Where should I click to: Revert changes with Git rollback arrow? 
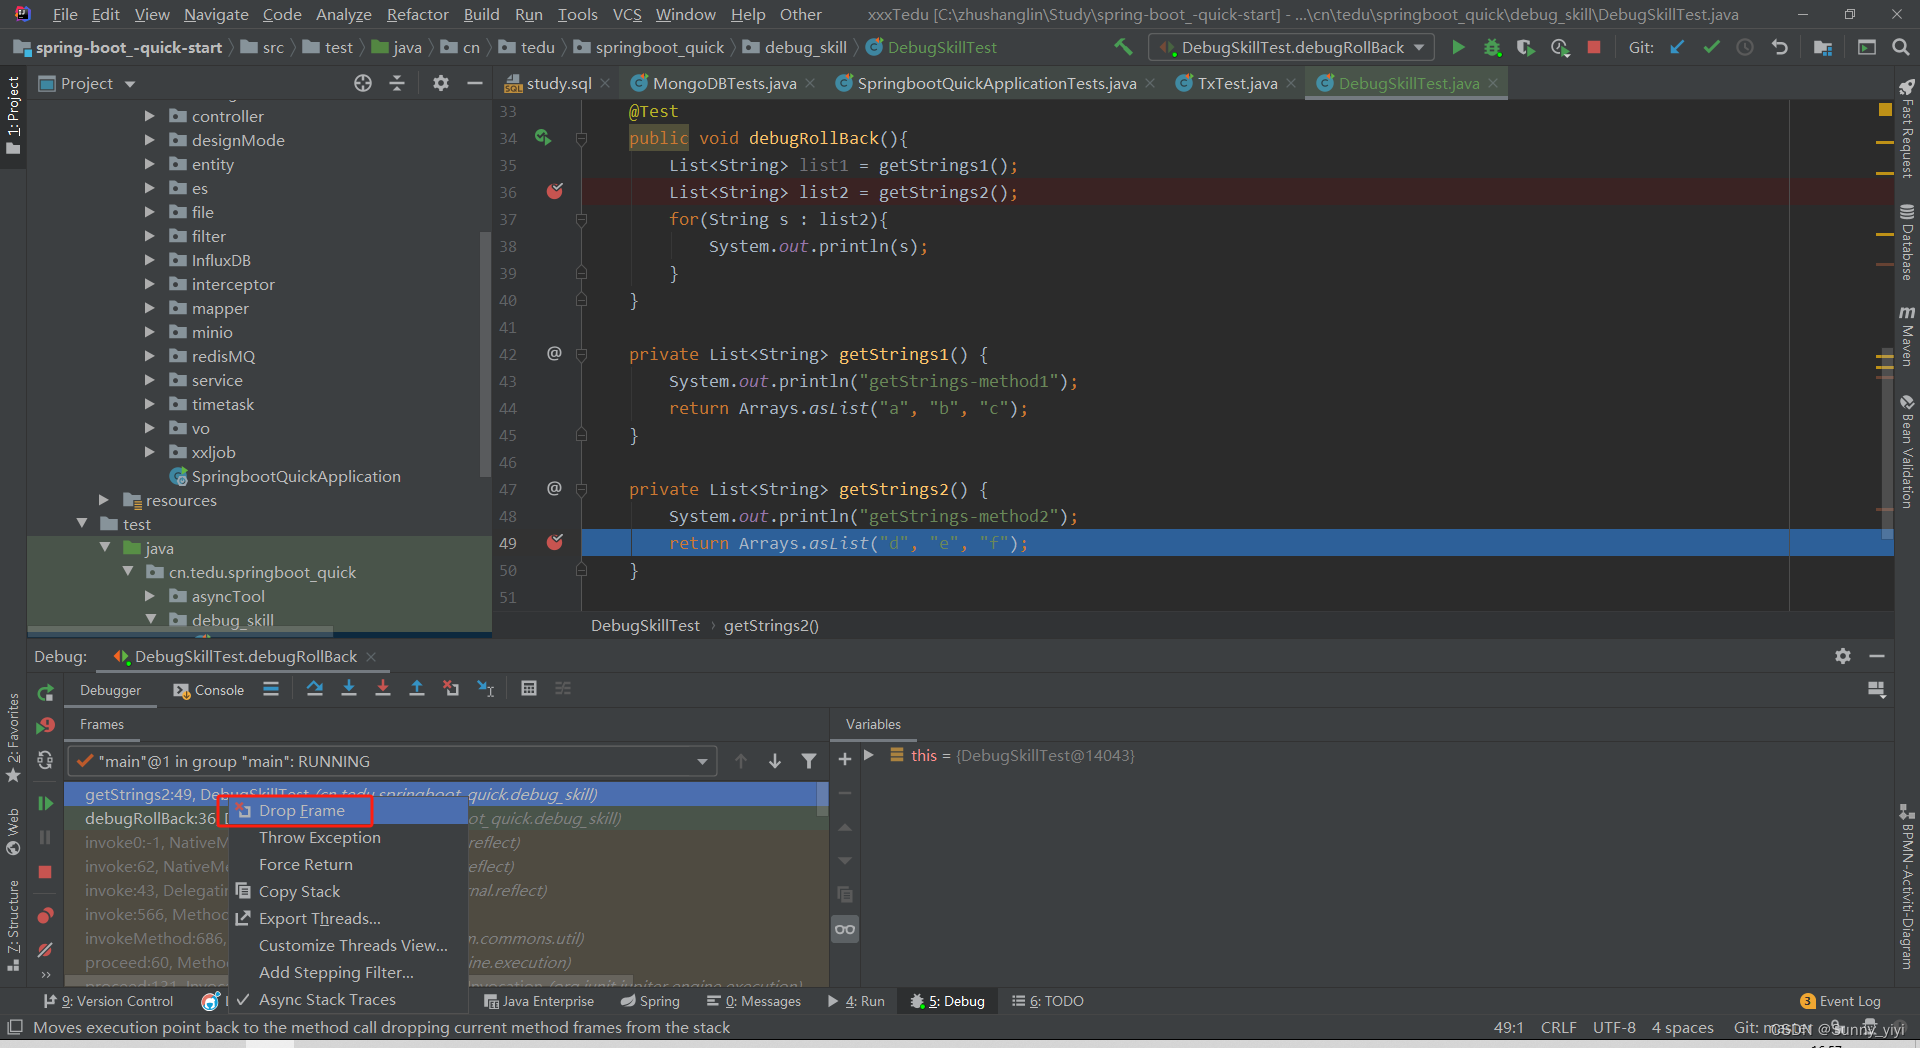pos(1780,47)
